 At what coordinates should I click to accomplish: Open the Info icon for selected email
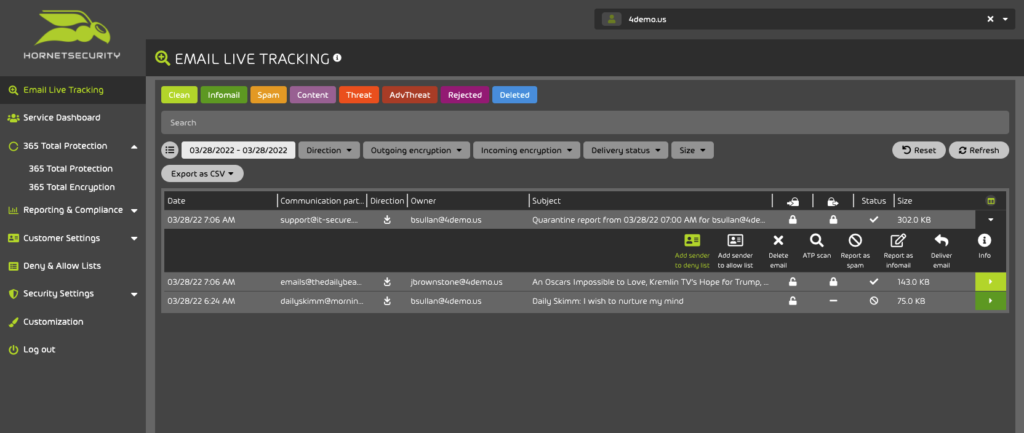pos(984,240)
